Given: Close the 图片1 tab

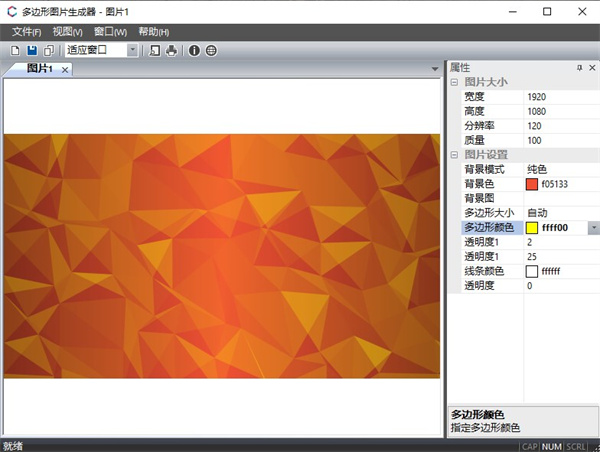Looking at the screenshot, I should pos(65,70).
